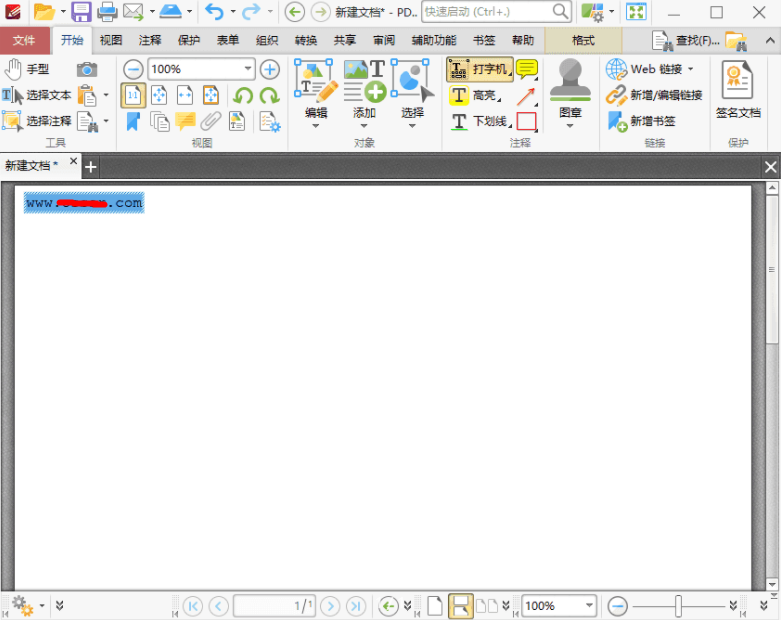Click the rotate clockwise icon
The image size is (781, 620).
pyautogui.click(x=269, y=96)
